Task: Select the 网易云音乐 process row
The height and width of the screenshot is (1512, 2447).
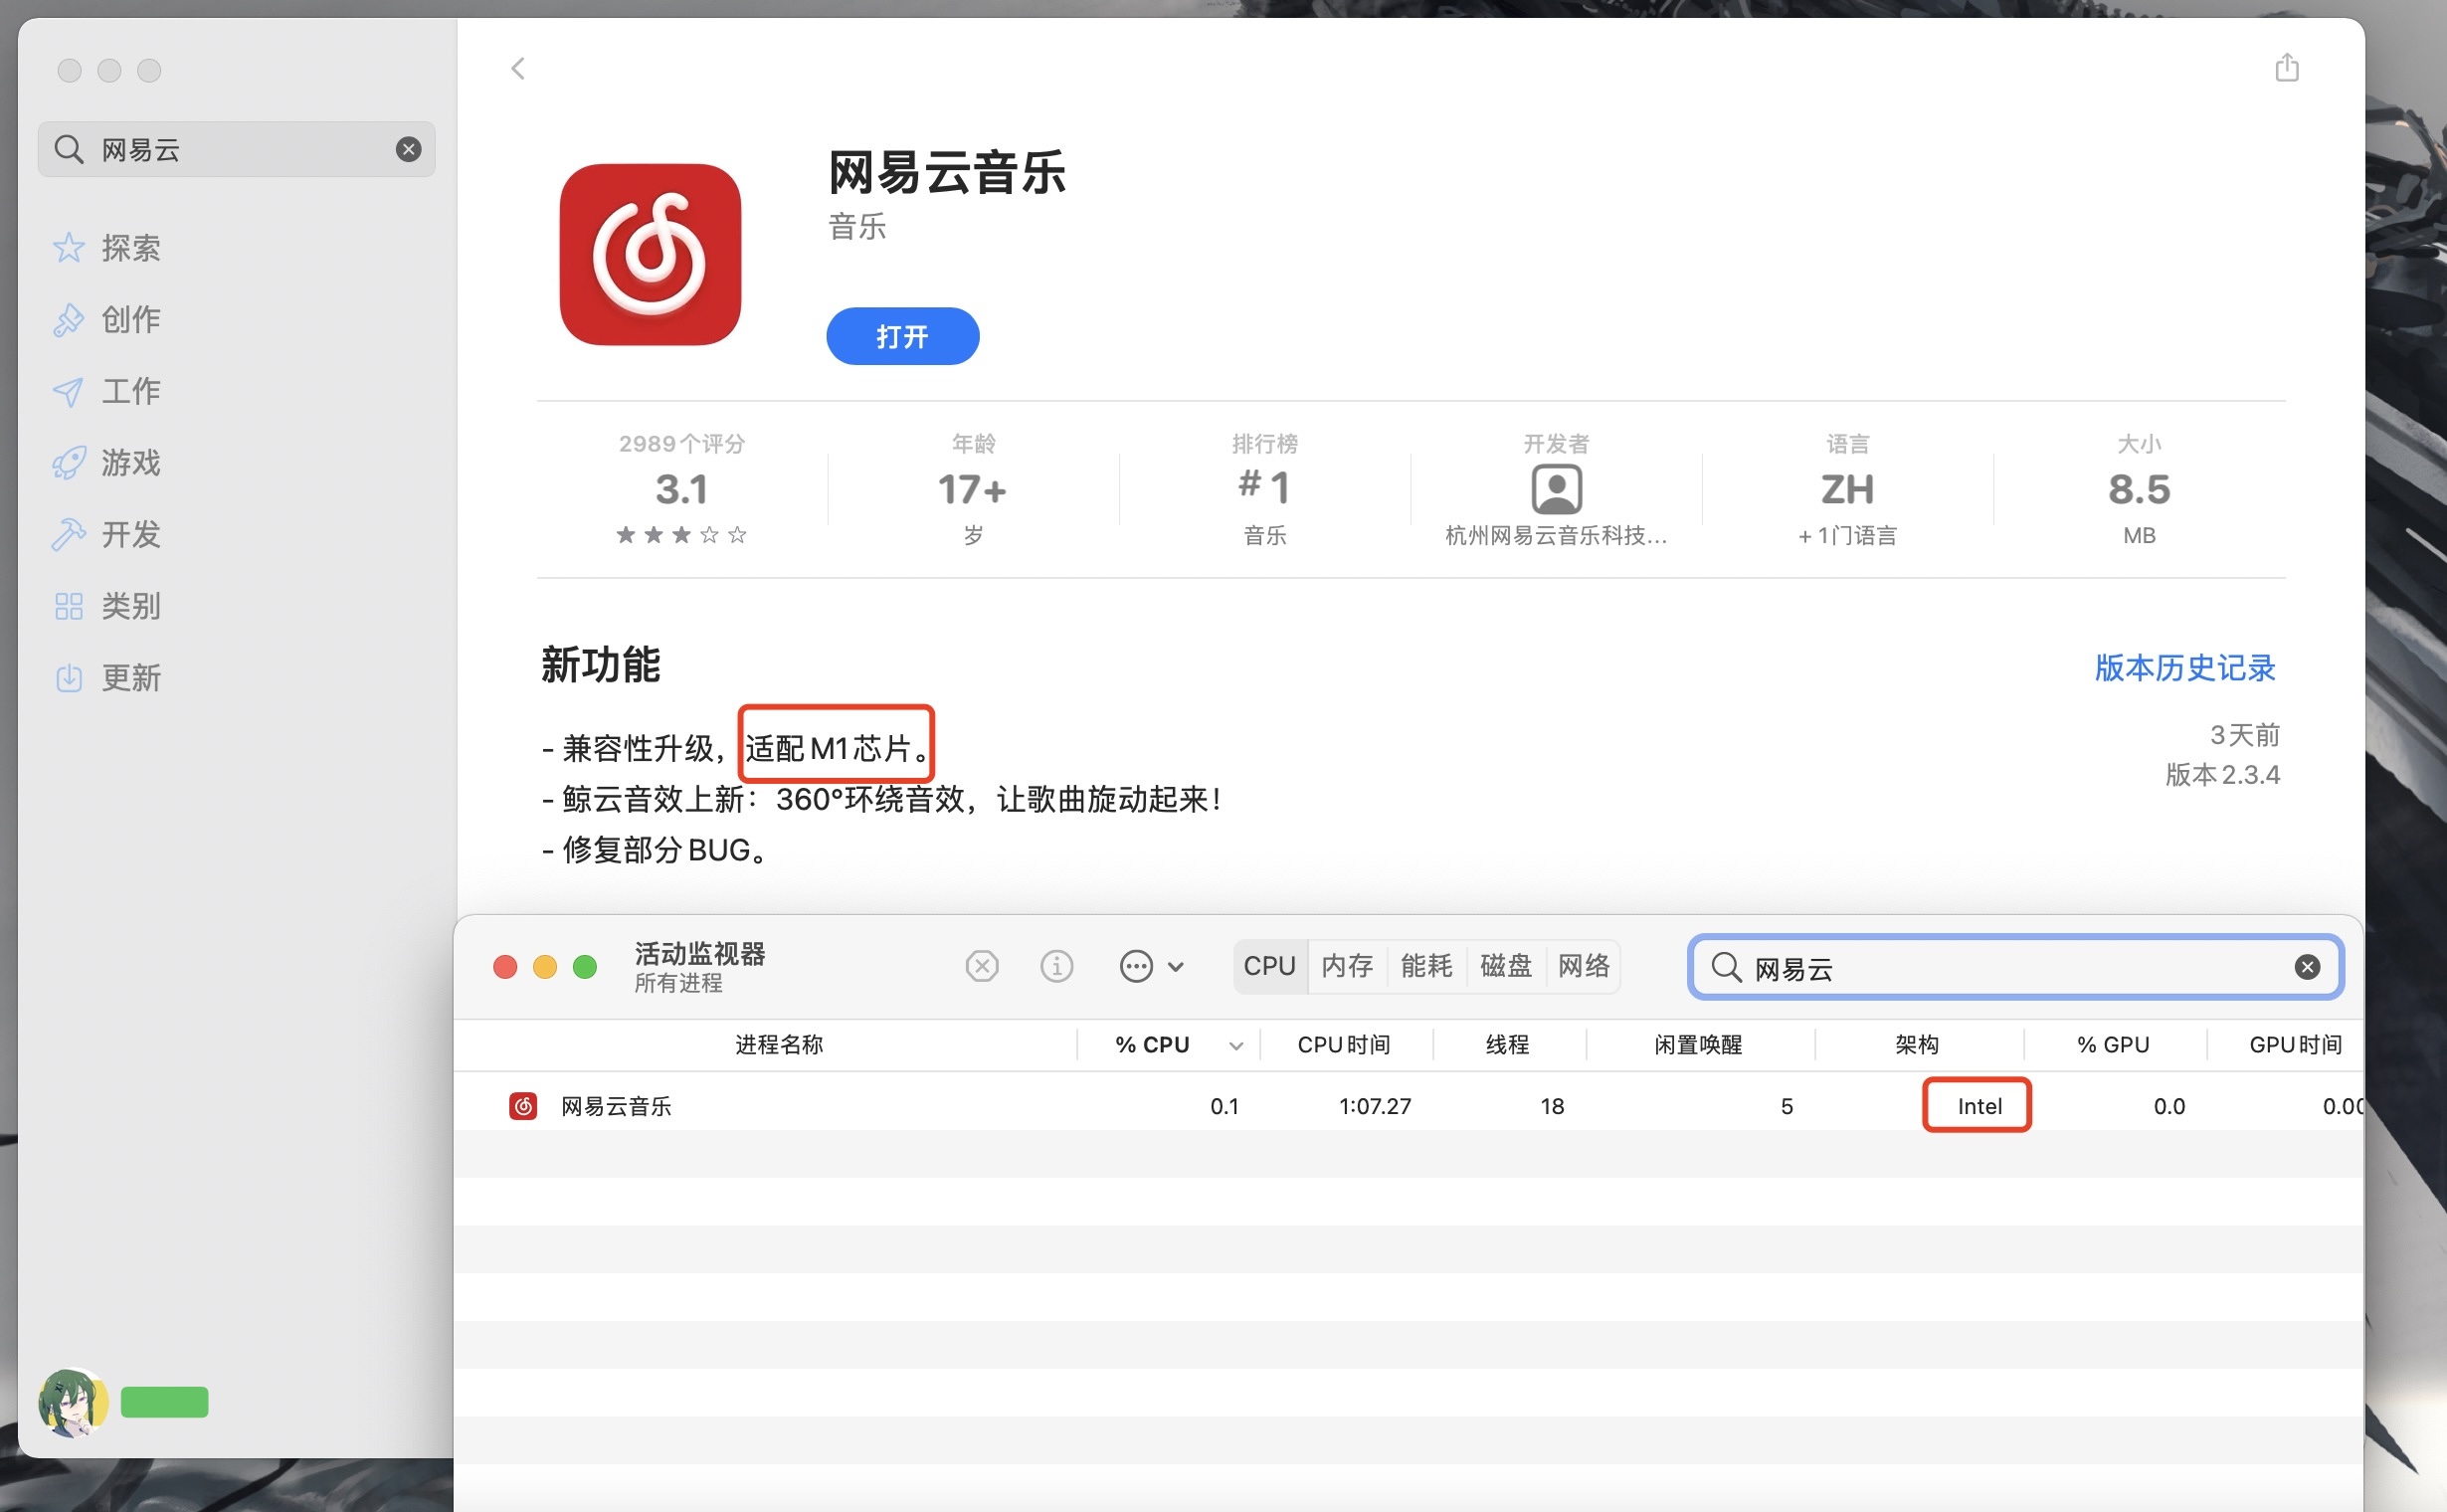Action: [x=616, y=1106]
